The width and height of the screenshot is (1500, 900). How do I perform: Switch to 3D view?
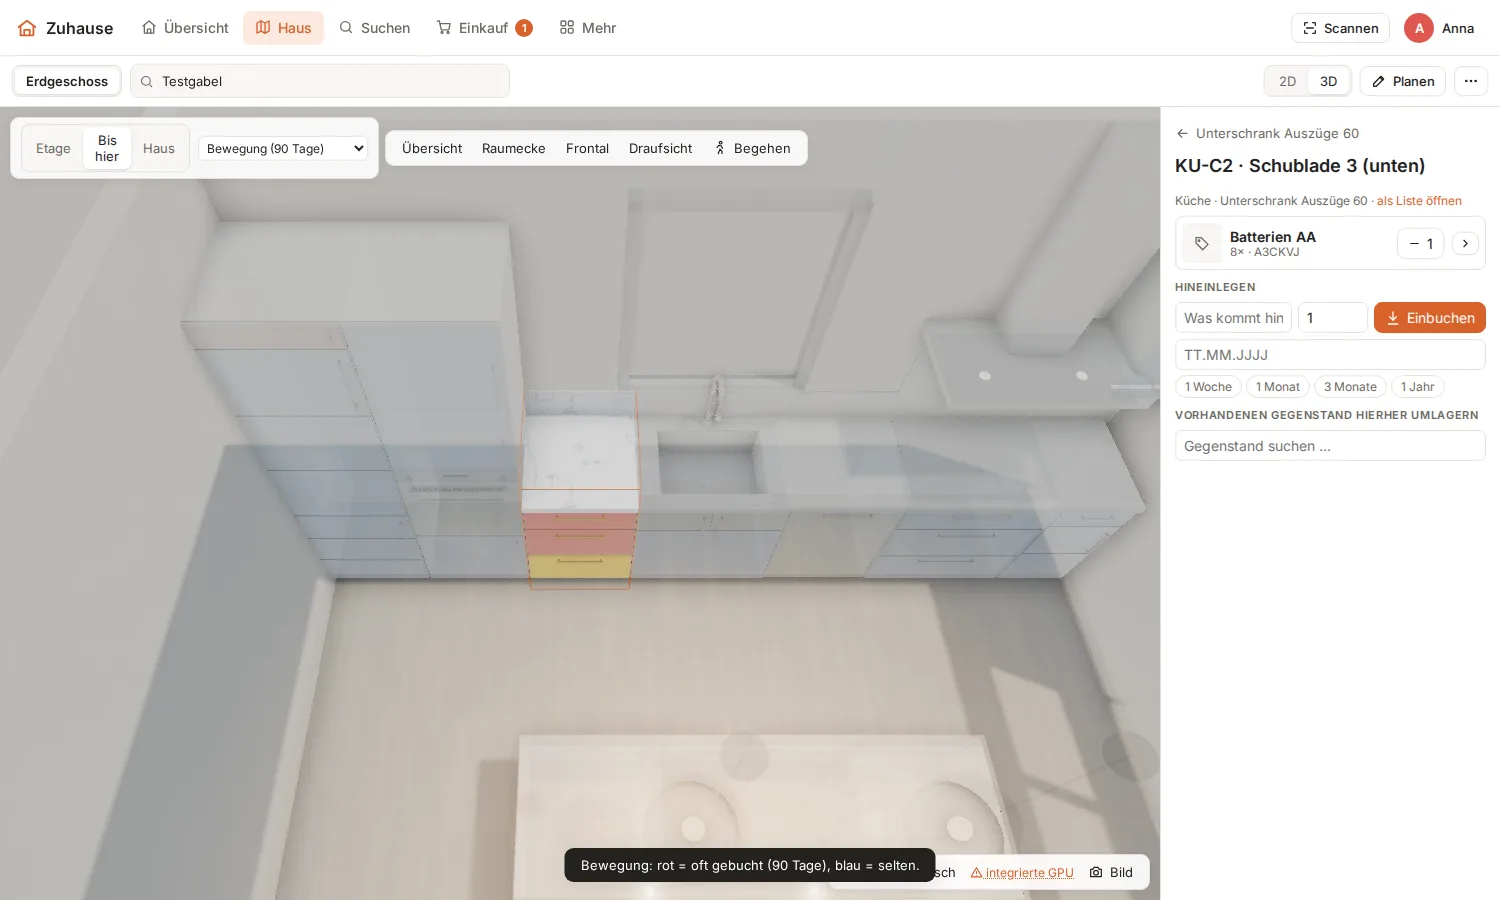pos(1328,81)
